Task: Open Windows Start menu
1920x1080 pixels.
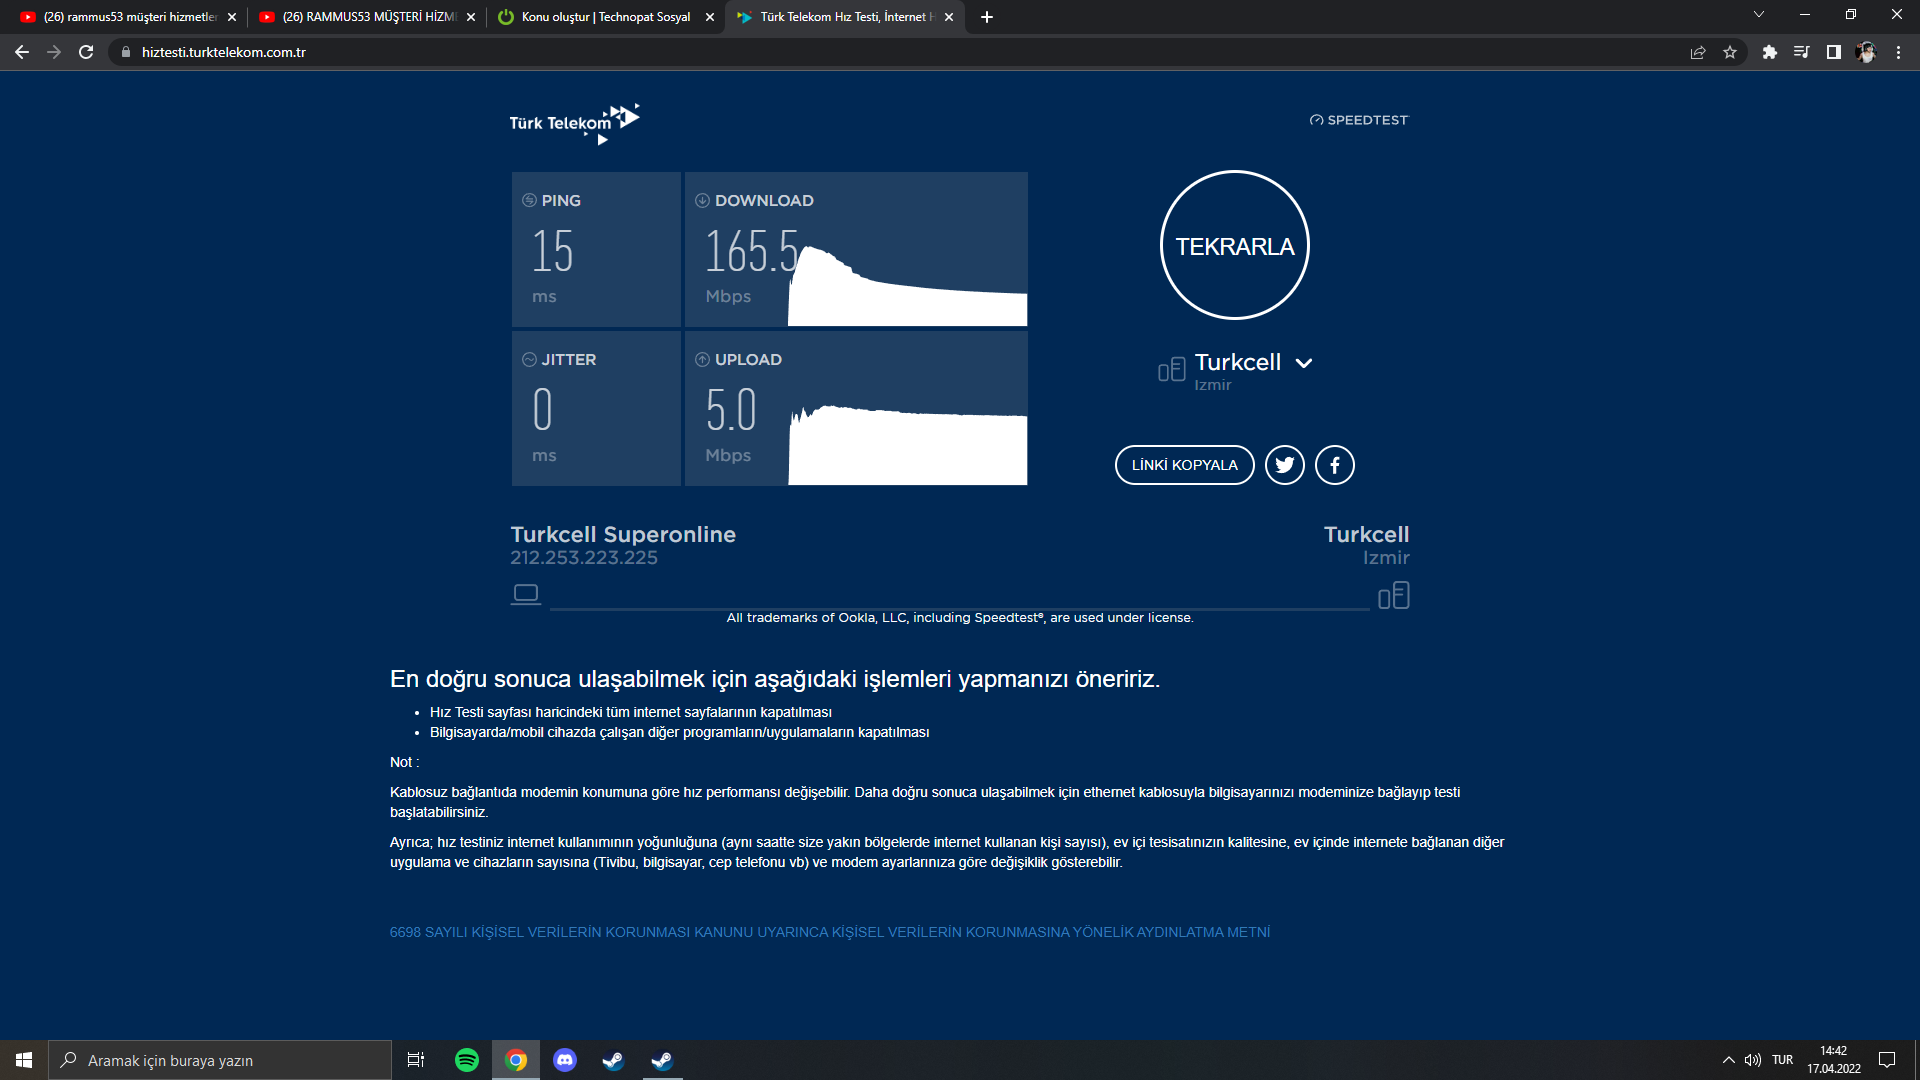Action: point(24,1060)
